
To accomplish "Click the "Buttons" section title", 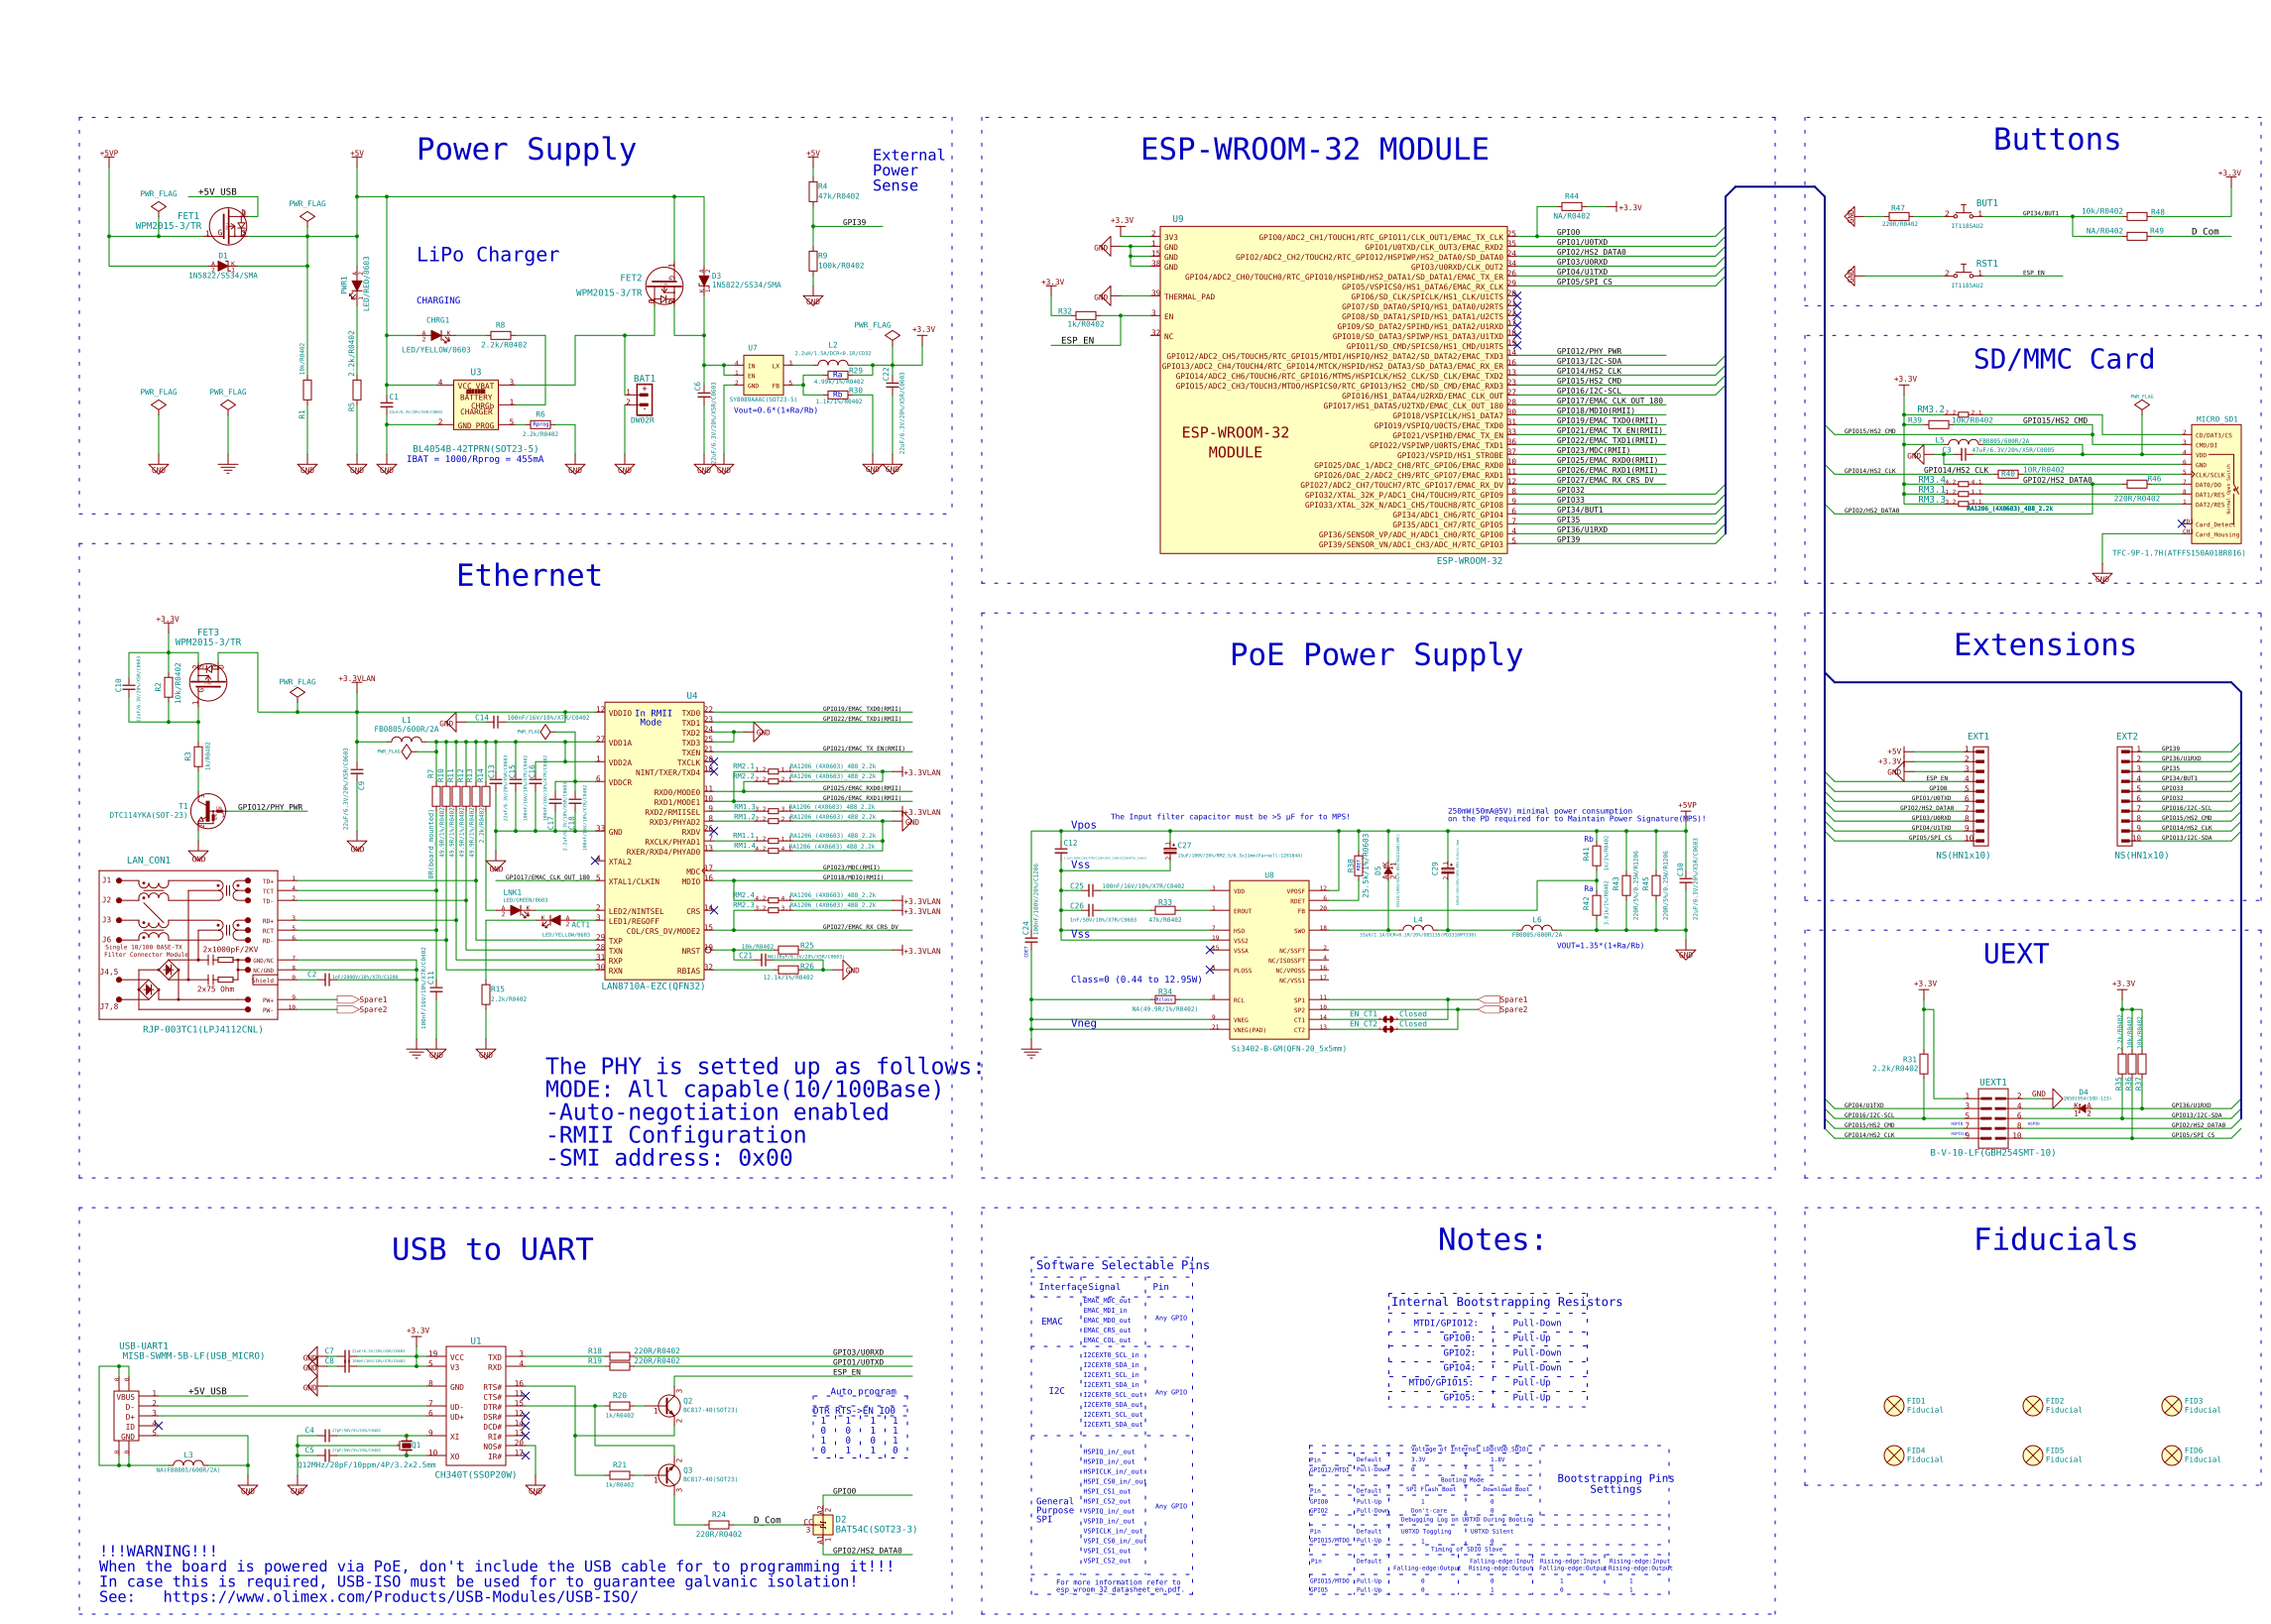I will pyautogui.click(x=2057, y=140).
